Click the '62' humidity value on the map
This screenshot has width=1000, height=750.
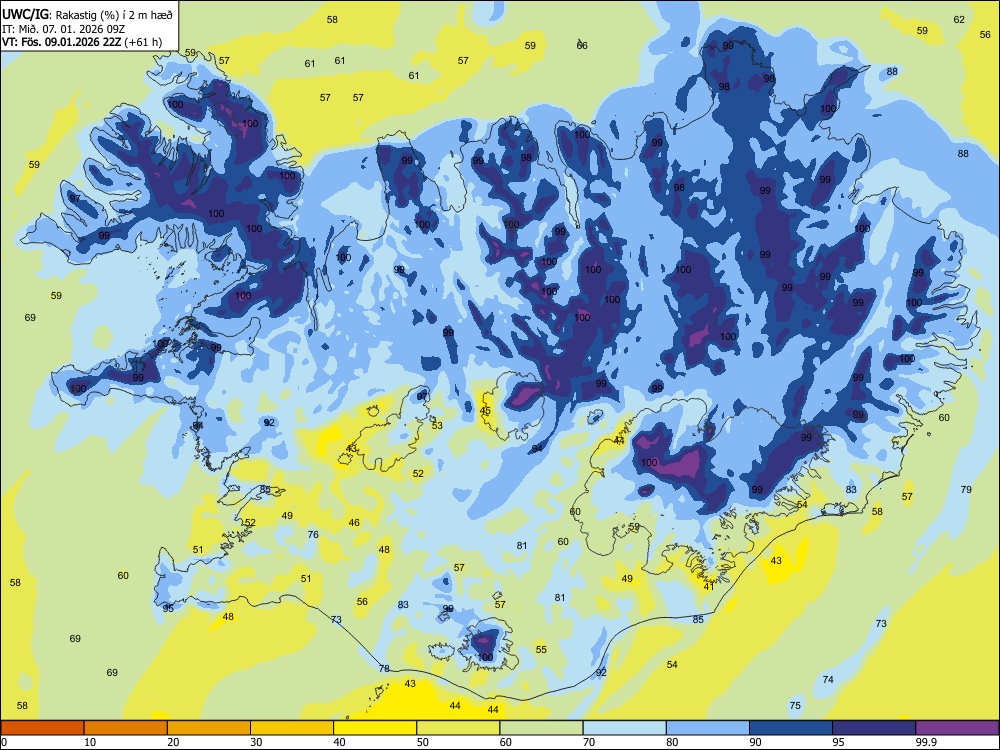tap(959, 20)
